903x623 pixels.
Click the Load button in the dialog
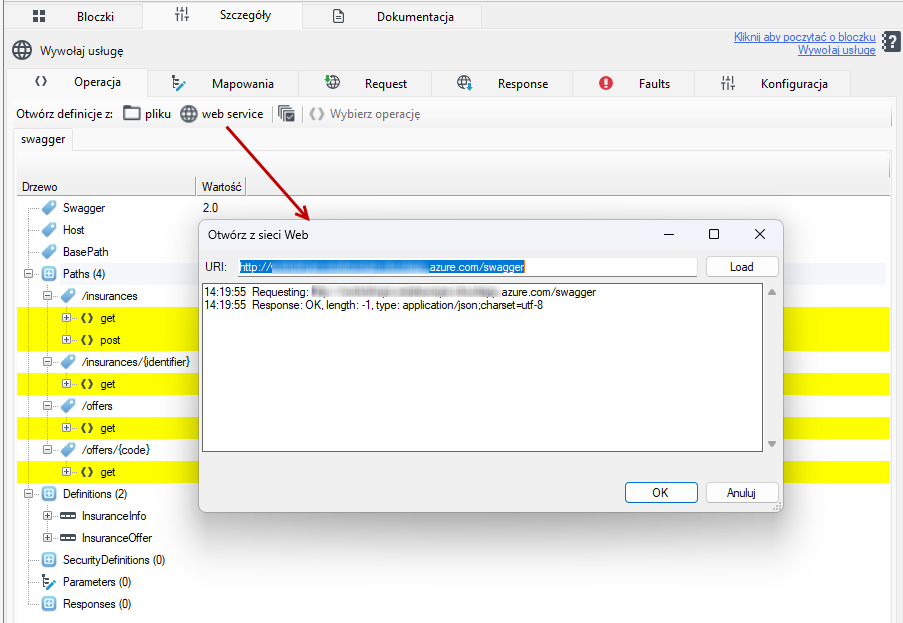coord(742,267)
